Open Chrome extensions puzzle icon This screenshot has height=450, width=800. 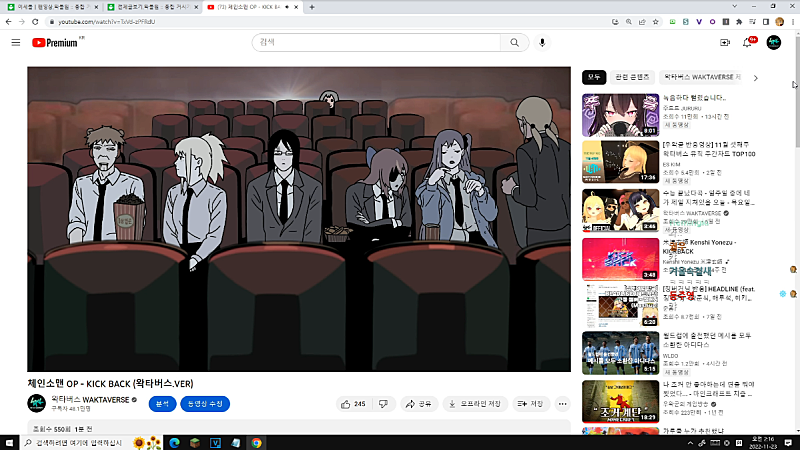tap(739, 22)
